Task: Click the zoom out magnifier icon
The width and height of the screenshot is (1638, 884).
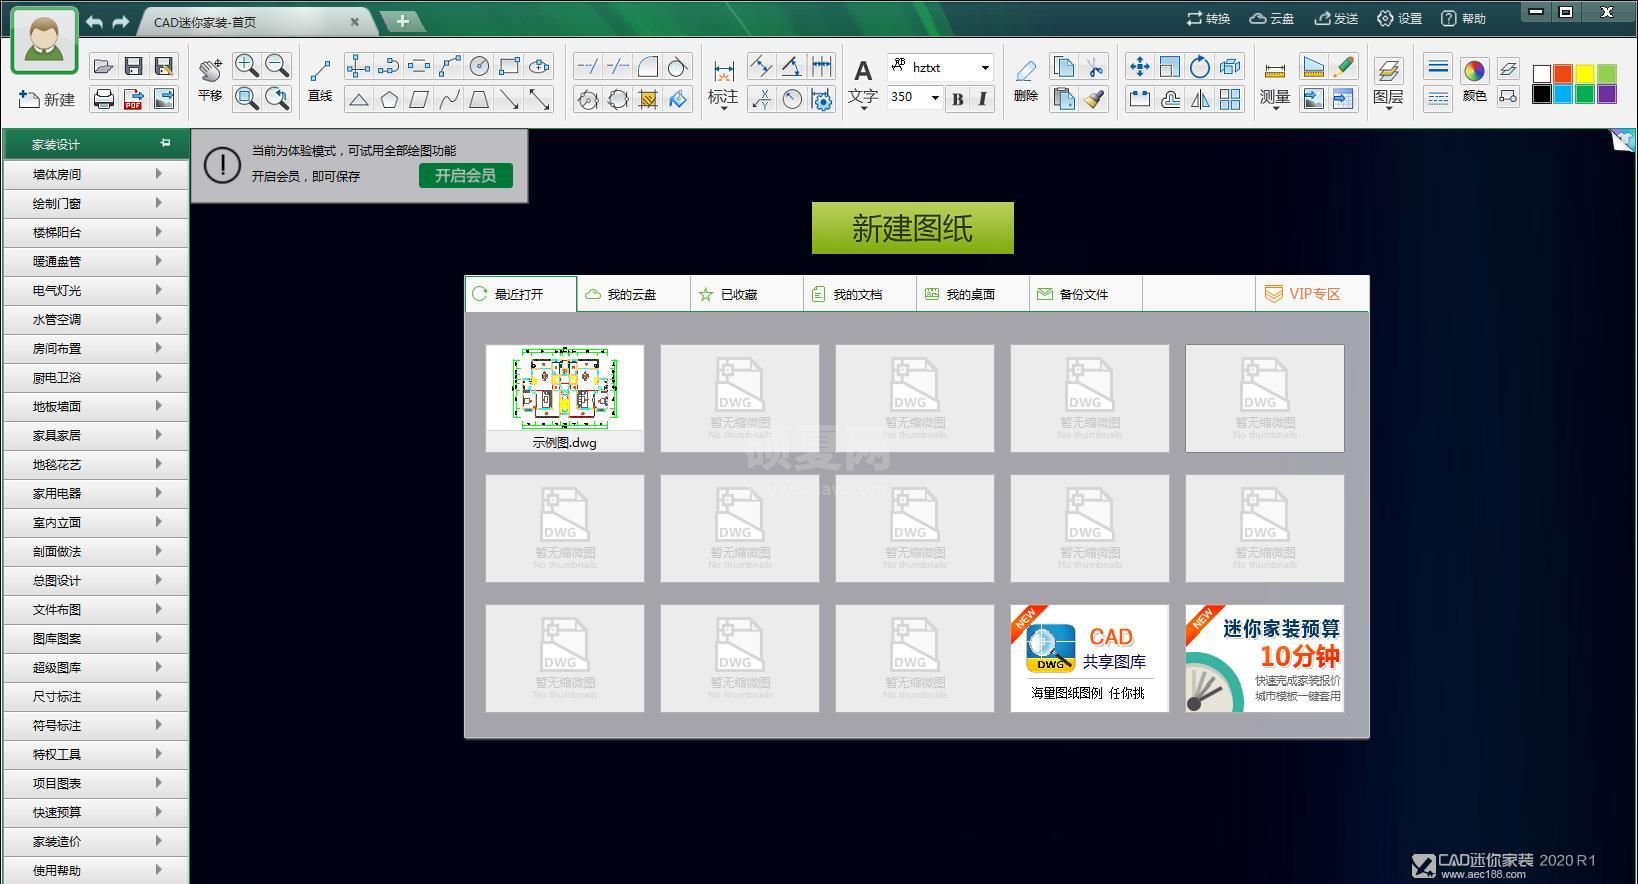Action: tap(277, 66)
